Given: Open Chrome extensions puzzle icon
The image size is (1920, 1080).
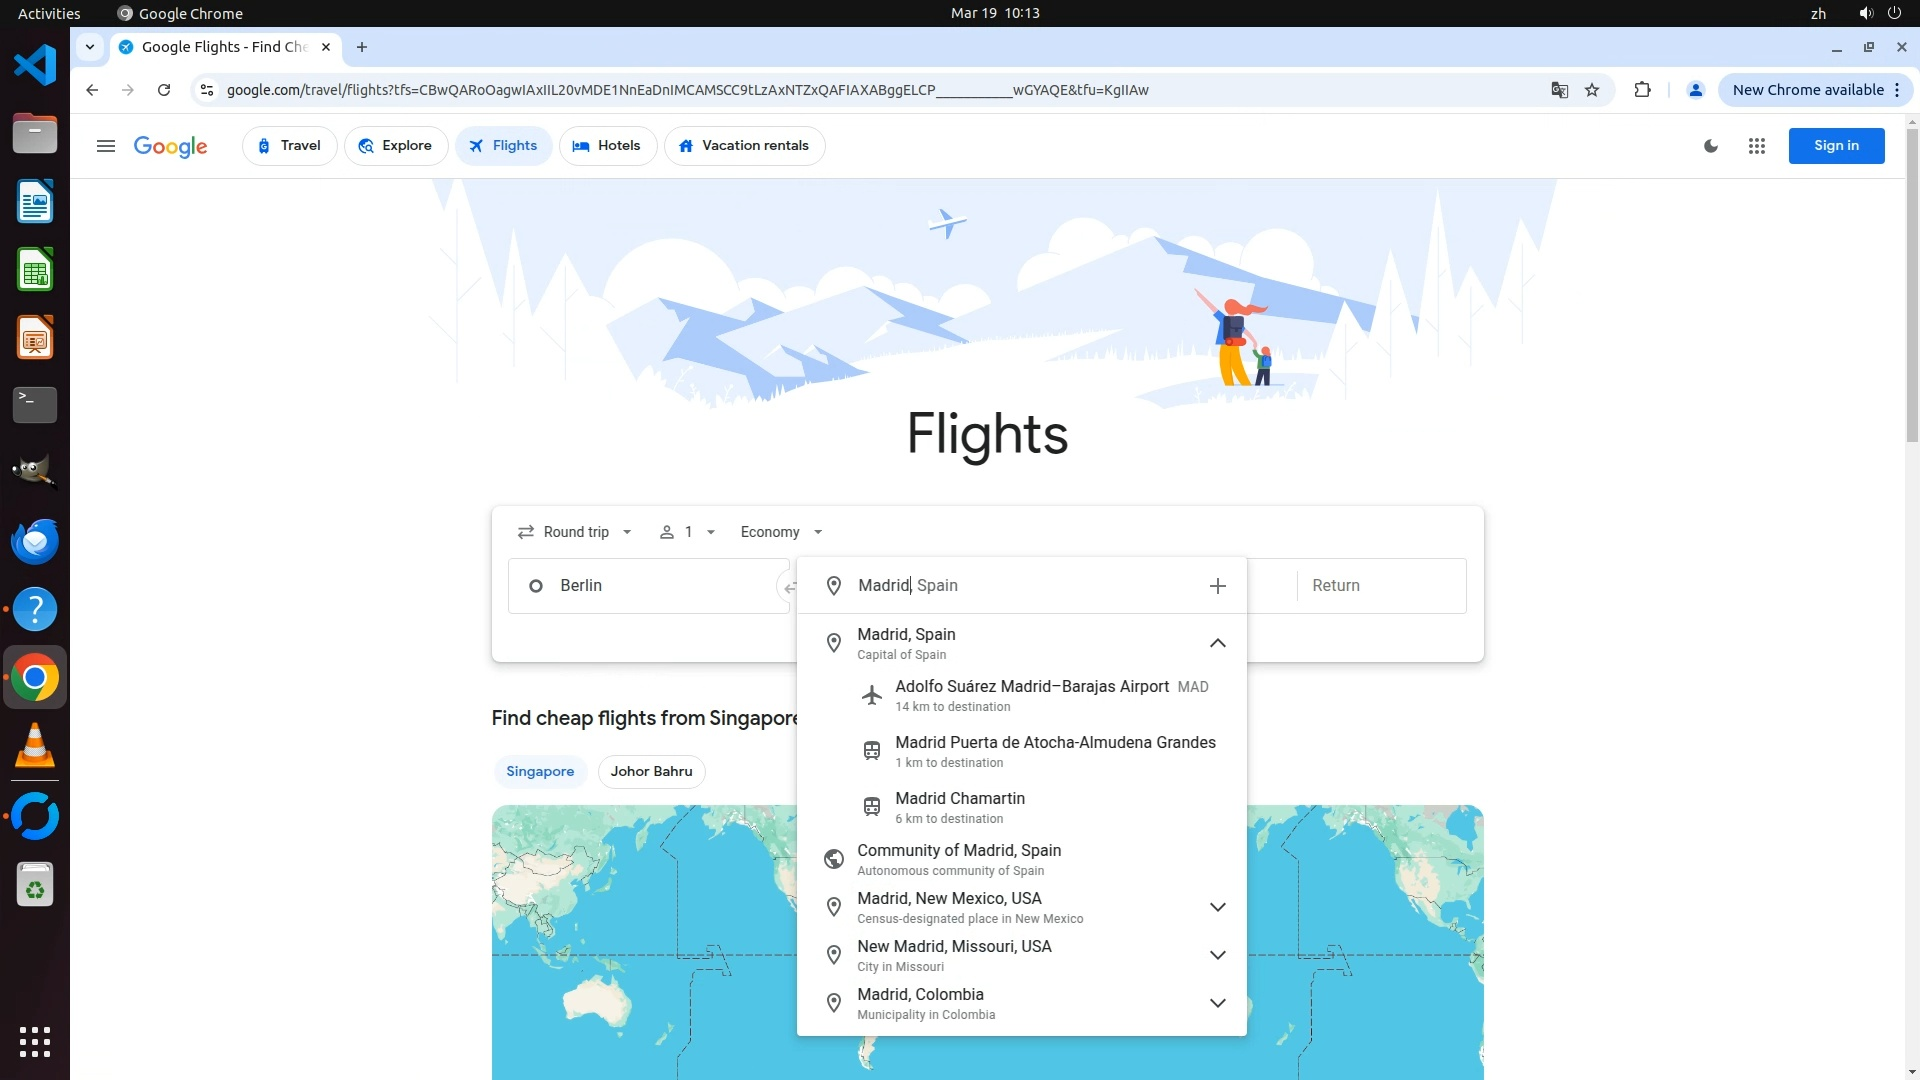Looking at the screenshot, I should click(1642, 90).
